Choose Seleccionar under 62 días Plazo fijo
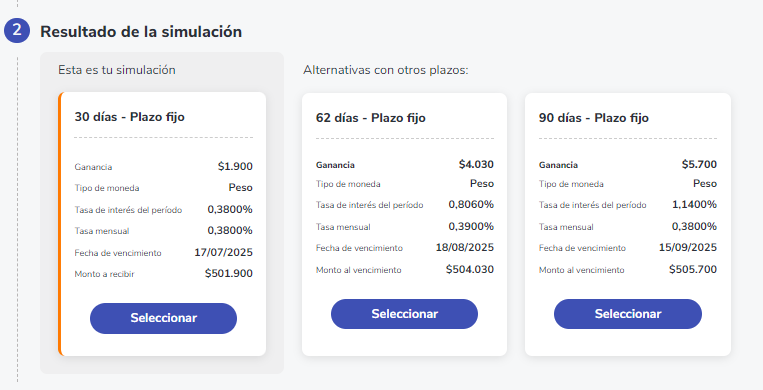This screenshot has width=763, height=390. click(404, 314)
